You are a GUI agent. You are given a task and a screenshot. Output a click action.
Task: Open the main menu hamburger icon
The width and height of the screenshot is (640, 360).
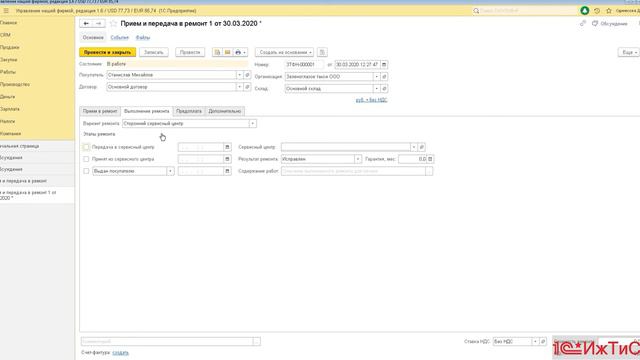6,11
